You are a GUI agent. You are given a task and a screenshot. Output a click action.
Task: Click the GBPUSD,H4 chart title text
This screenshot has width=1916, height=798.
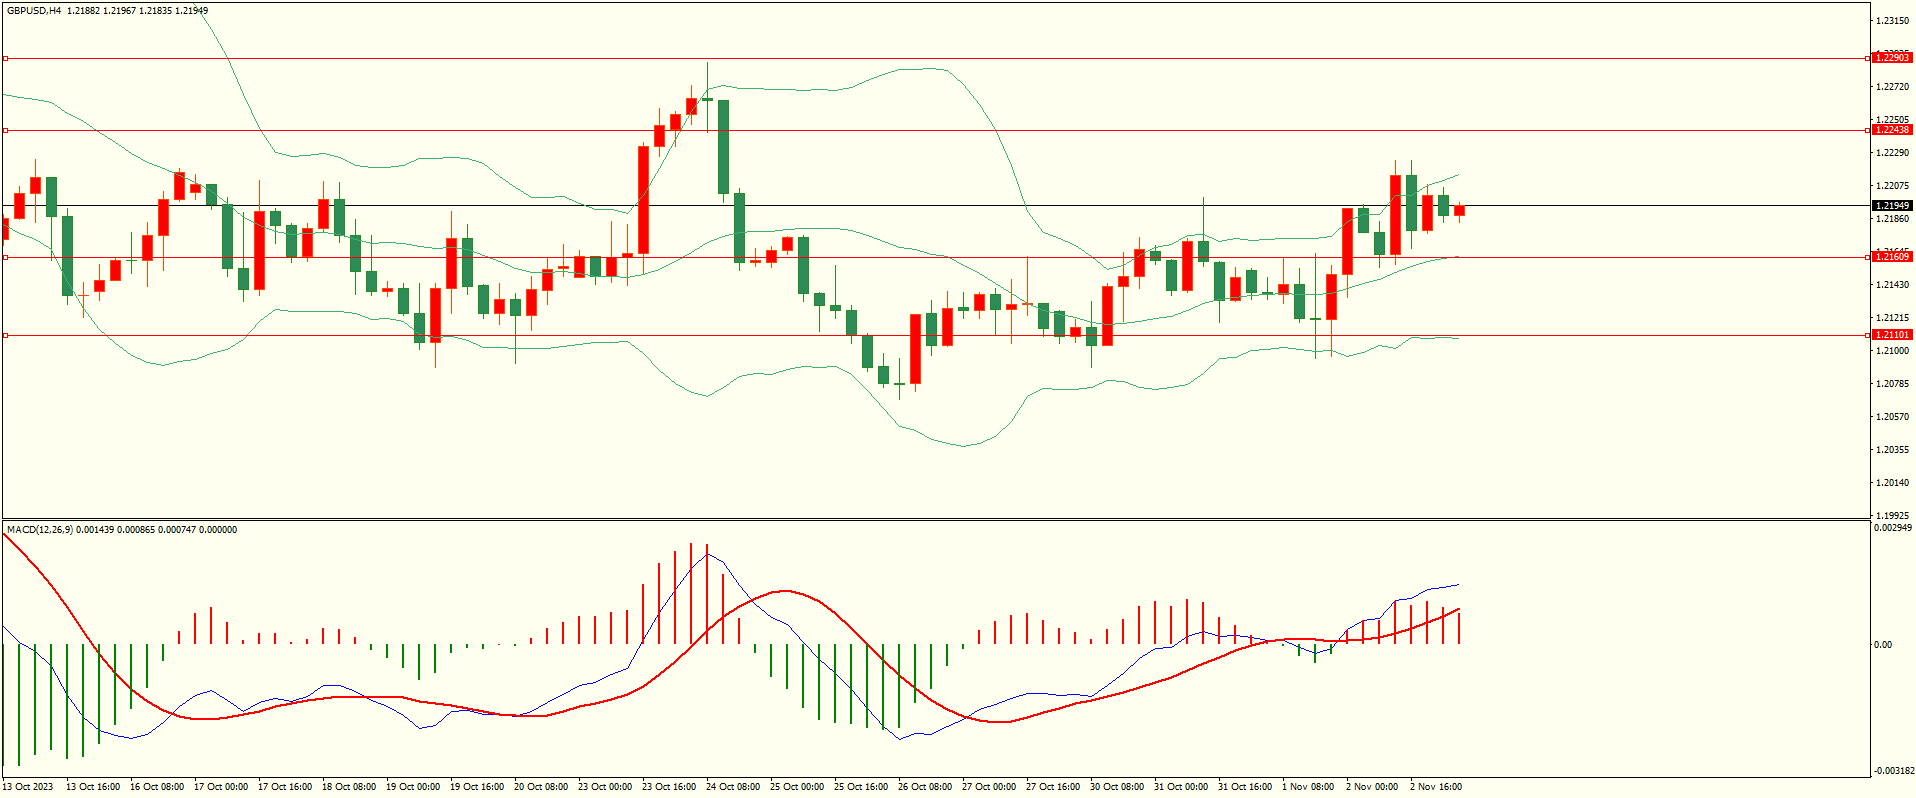point(34,11)
